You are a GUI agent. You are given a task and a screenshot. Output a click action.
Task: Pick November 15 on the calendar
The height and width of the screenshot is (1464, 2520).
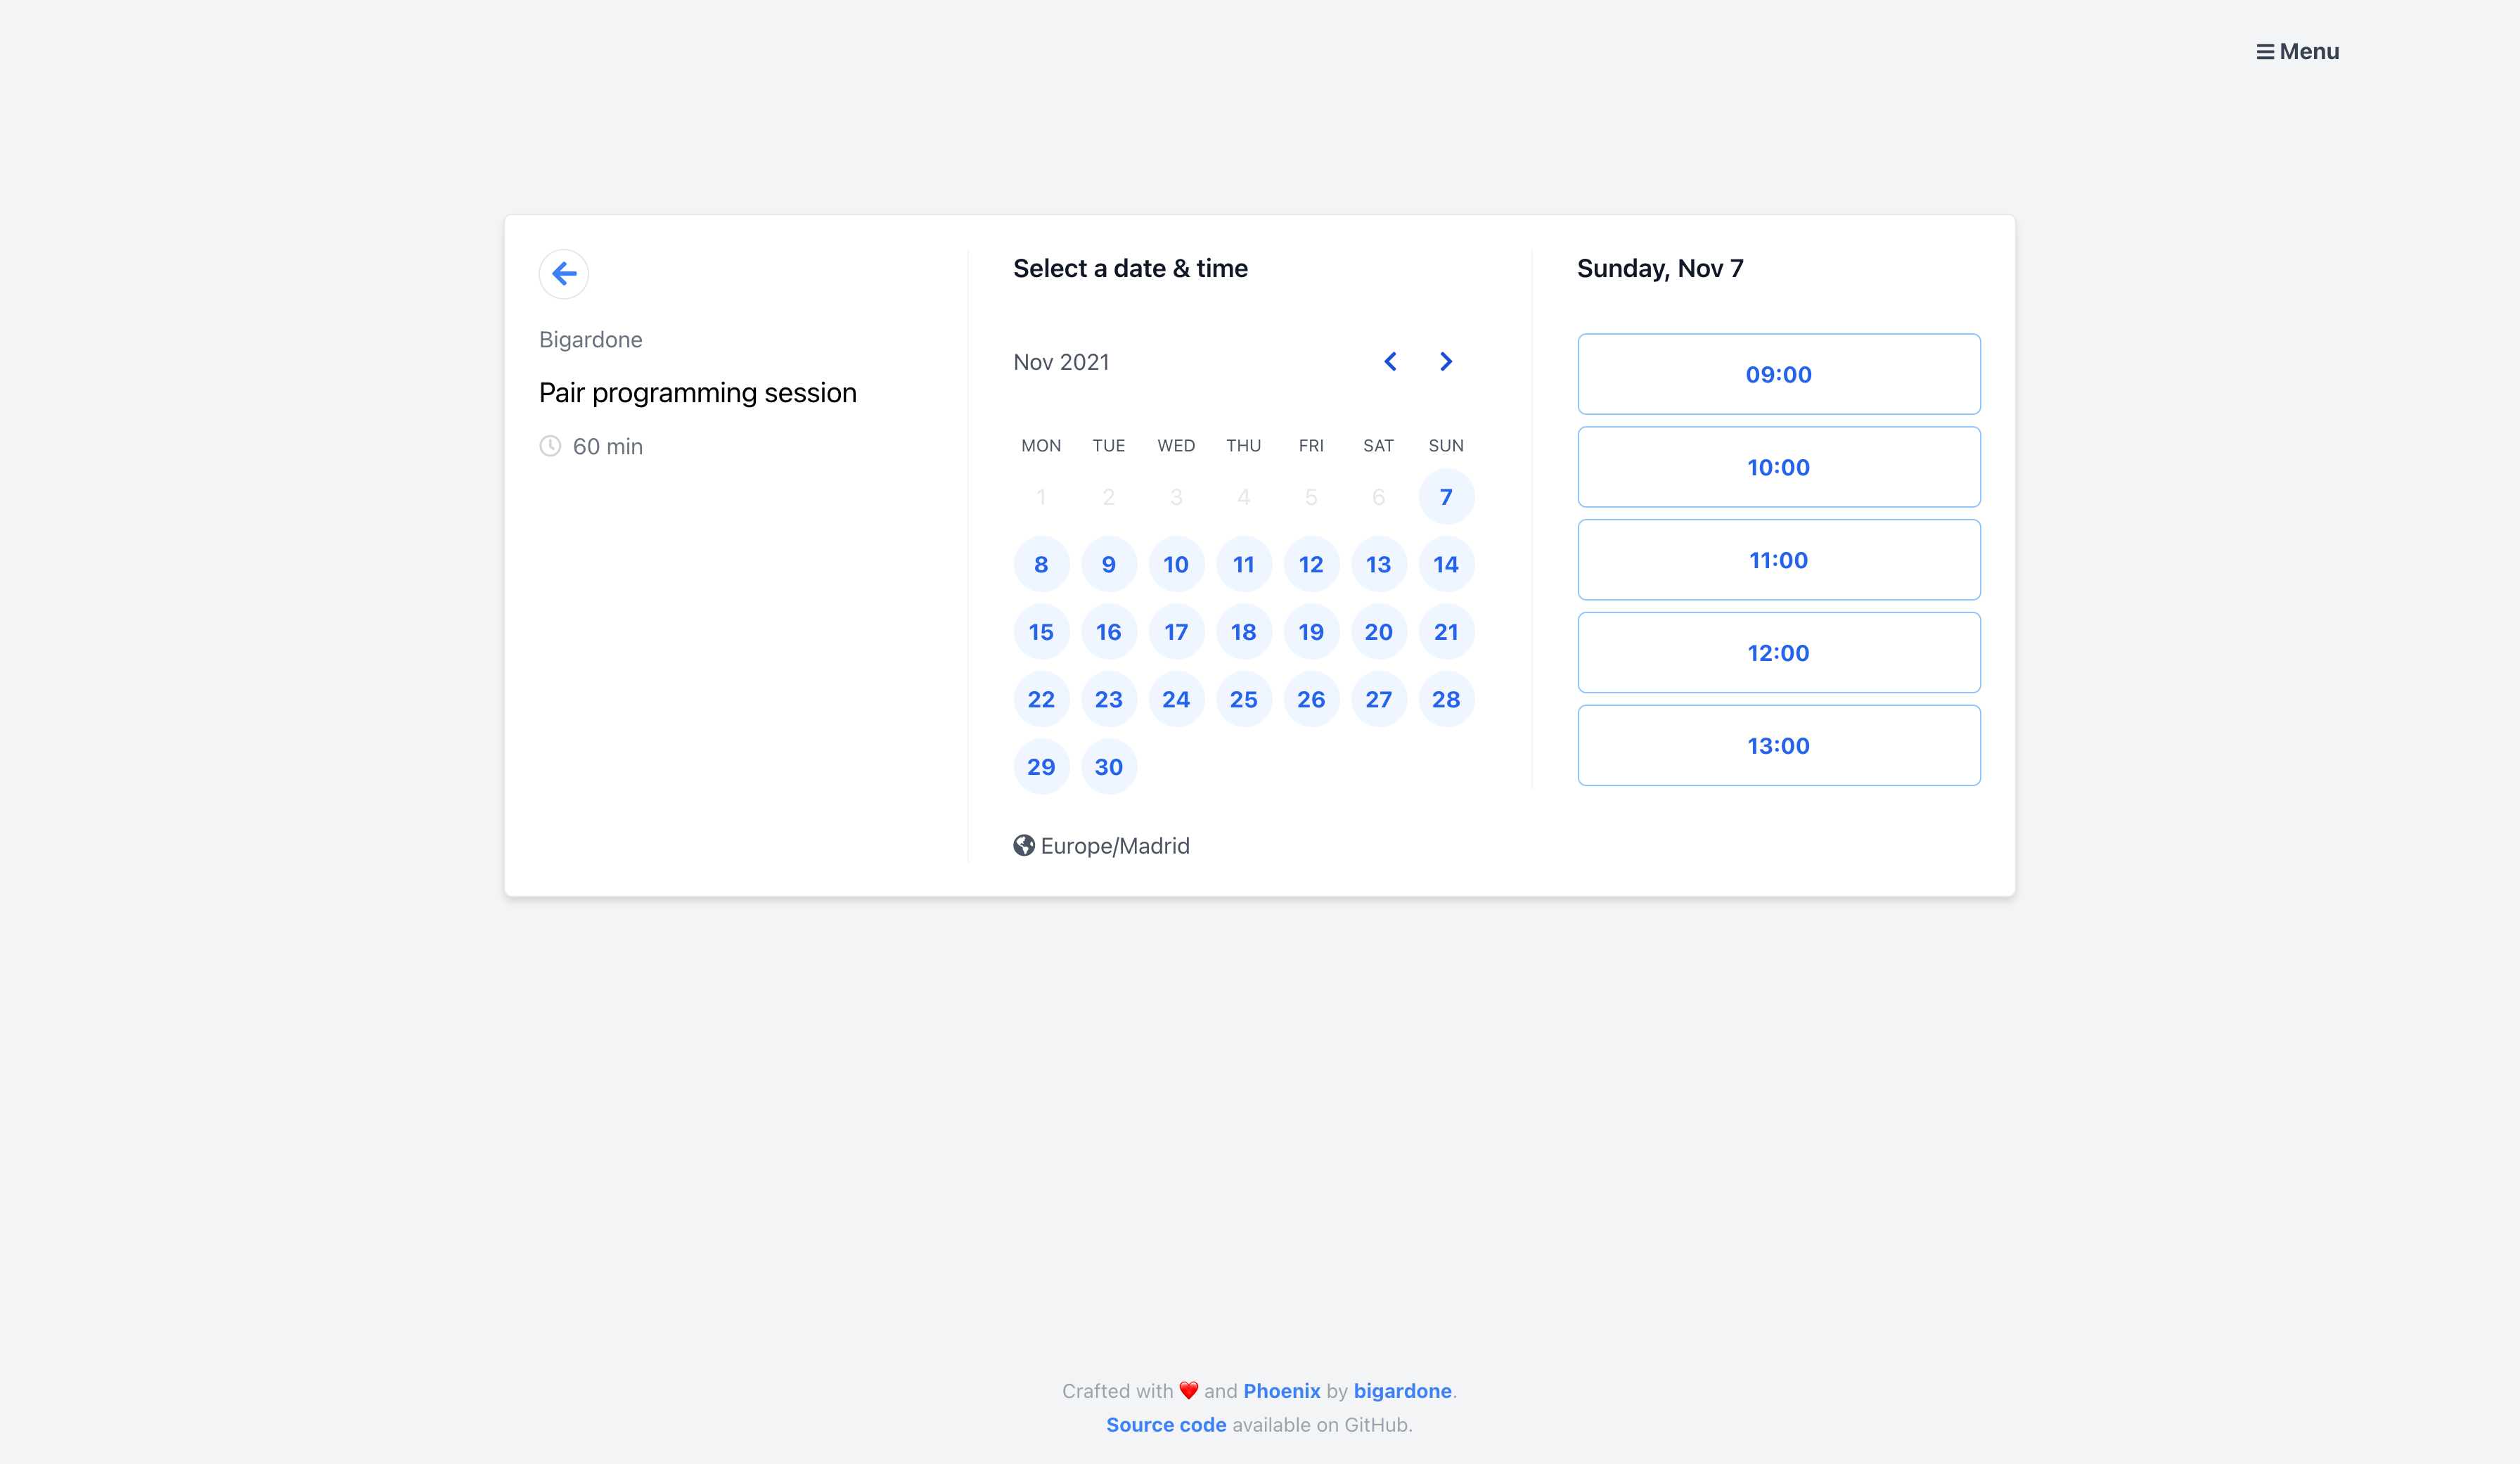(1040, 632)
